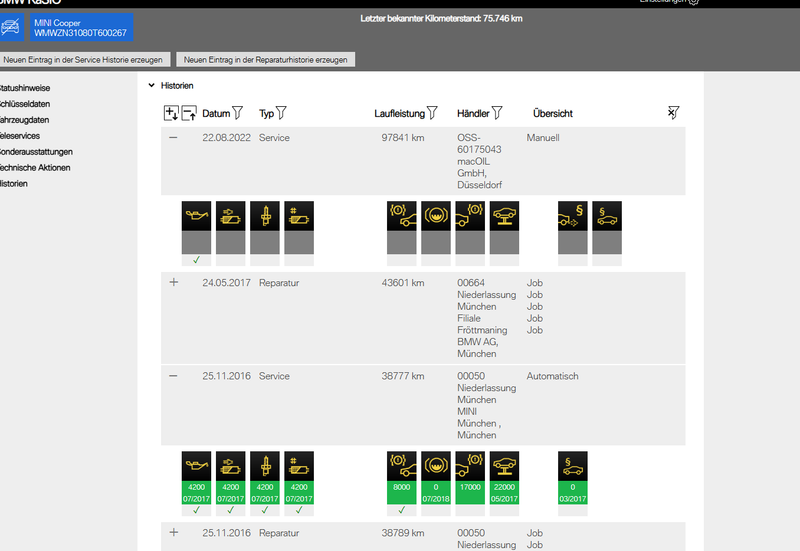The height and width of the screenshot is (551, 800).
Task: Click brake fluid icon in 22.08.2022 service
Action: tap(436, 216)
